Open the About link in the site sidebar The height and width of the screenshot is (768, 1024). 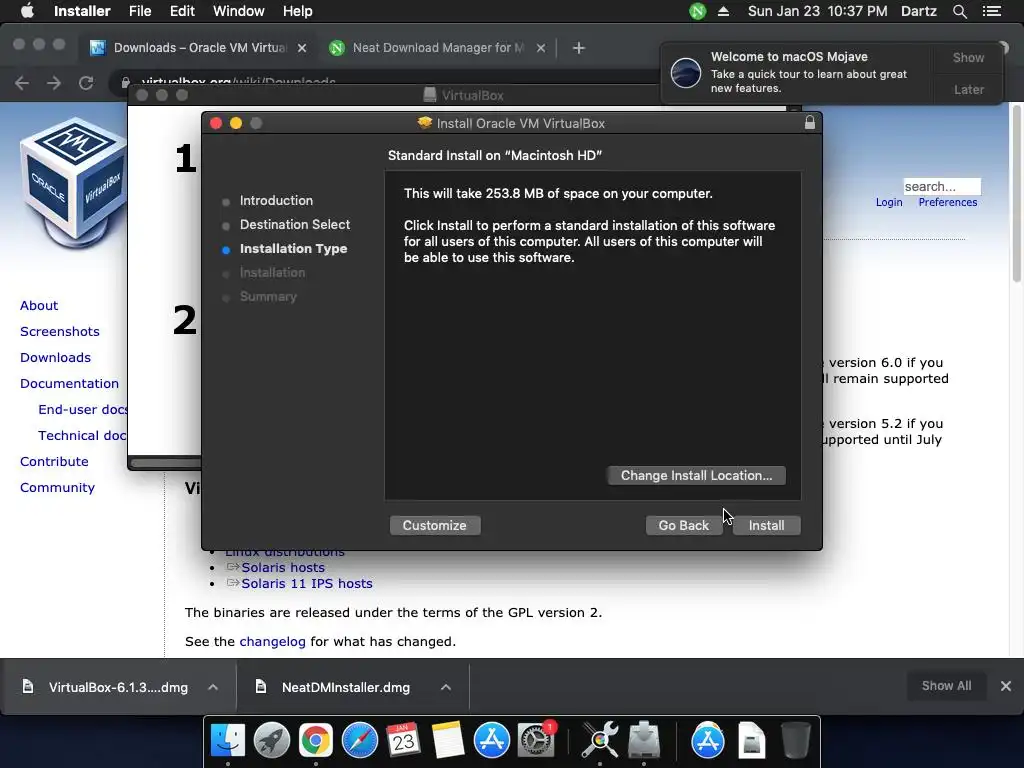coord(39,306)
